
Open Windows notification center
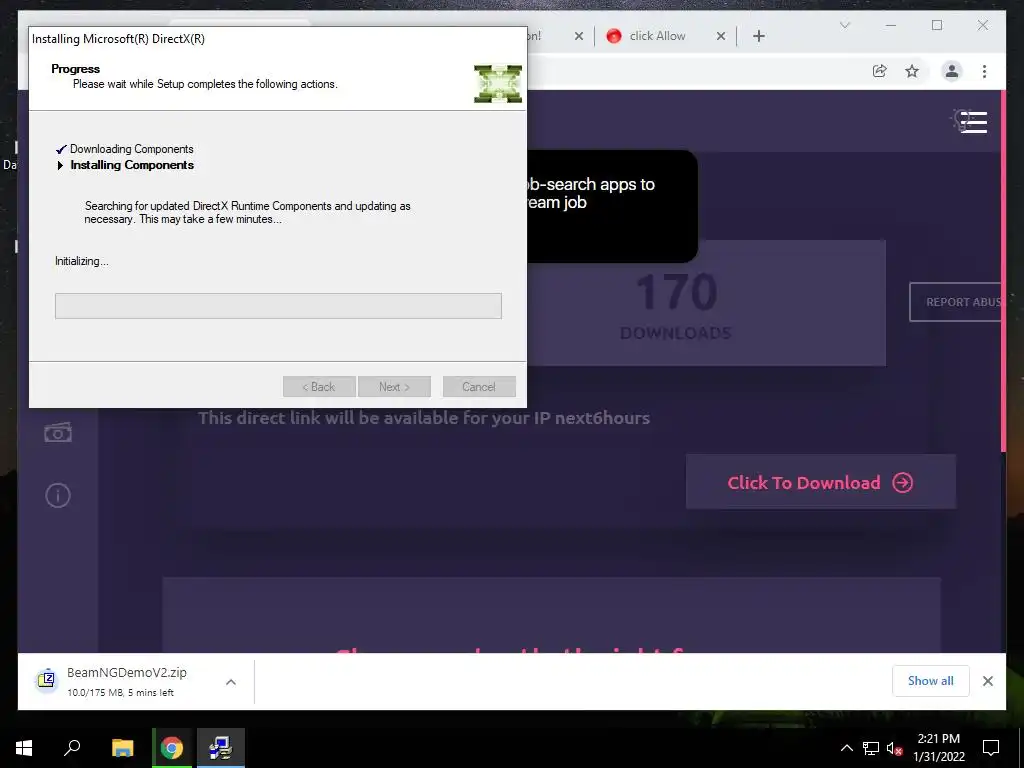coord(991,747)
